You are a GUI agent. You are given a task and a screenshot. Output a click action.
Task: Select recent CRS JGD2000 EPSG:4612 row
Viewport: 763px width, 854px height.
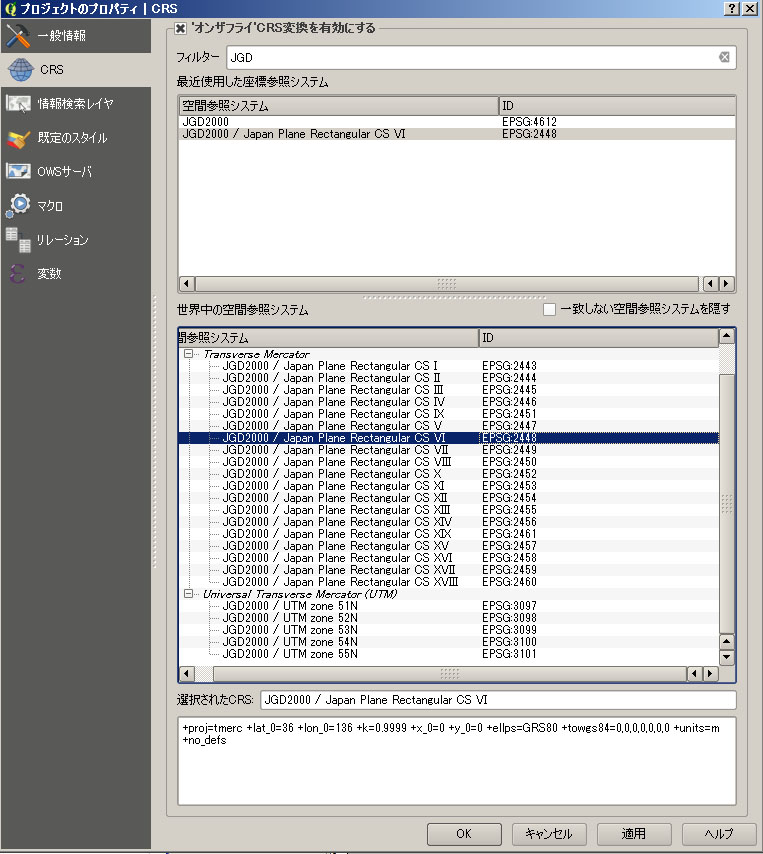457,122
